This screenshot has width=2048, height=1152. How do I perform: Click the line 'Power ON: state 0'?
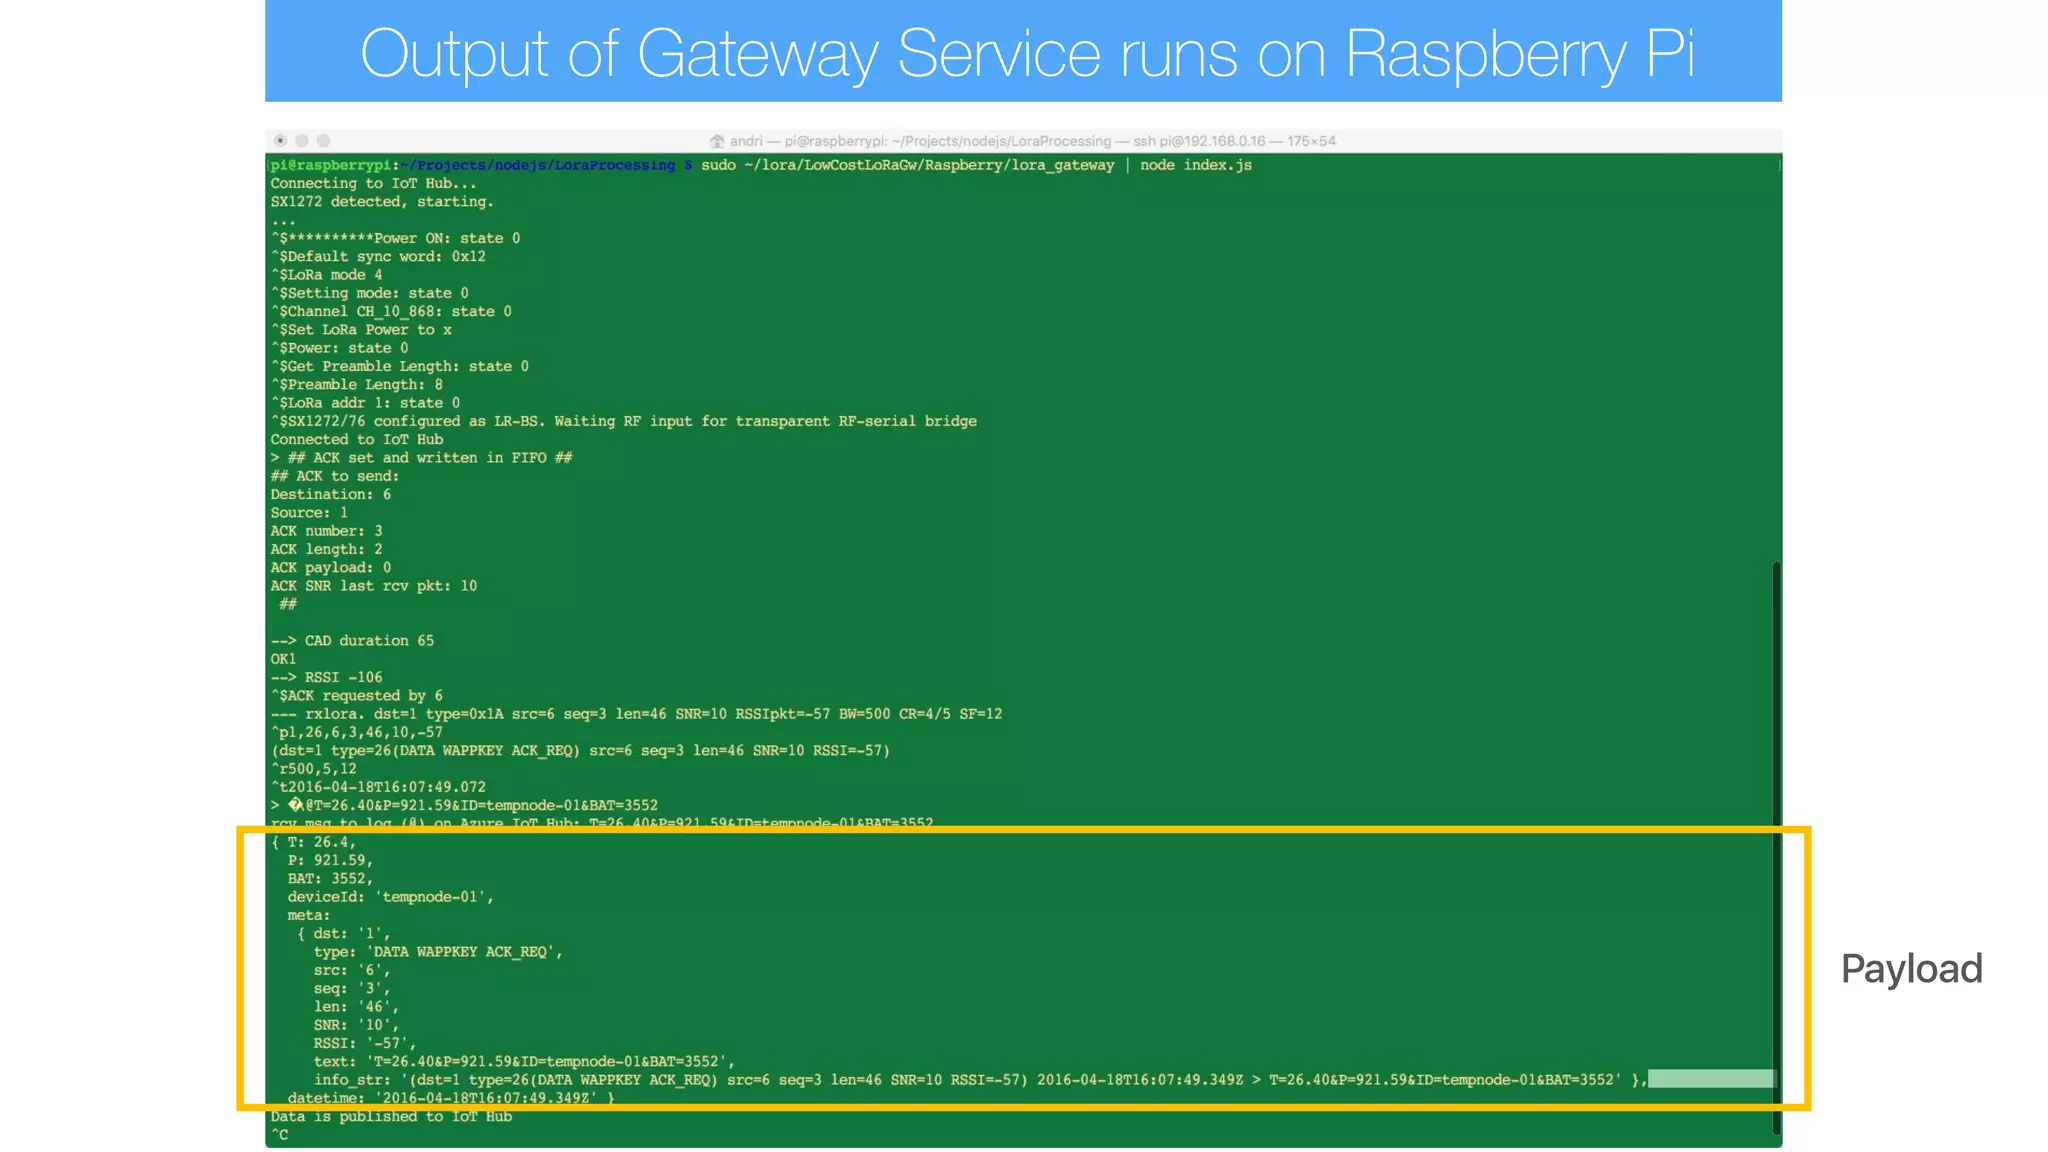(396, 238)
